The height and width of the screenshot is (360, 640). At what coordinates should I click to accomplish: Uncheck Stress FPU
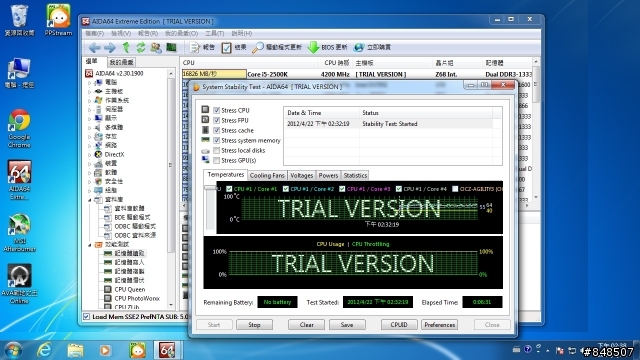point(217,120)
